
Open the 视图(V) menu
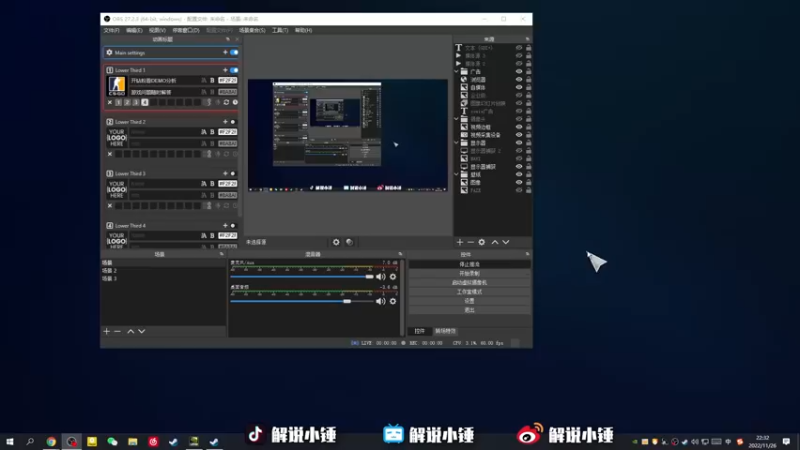[x=157, y=31]
